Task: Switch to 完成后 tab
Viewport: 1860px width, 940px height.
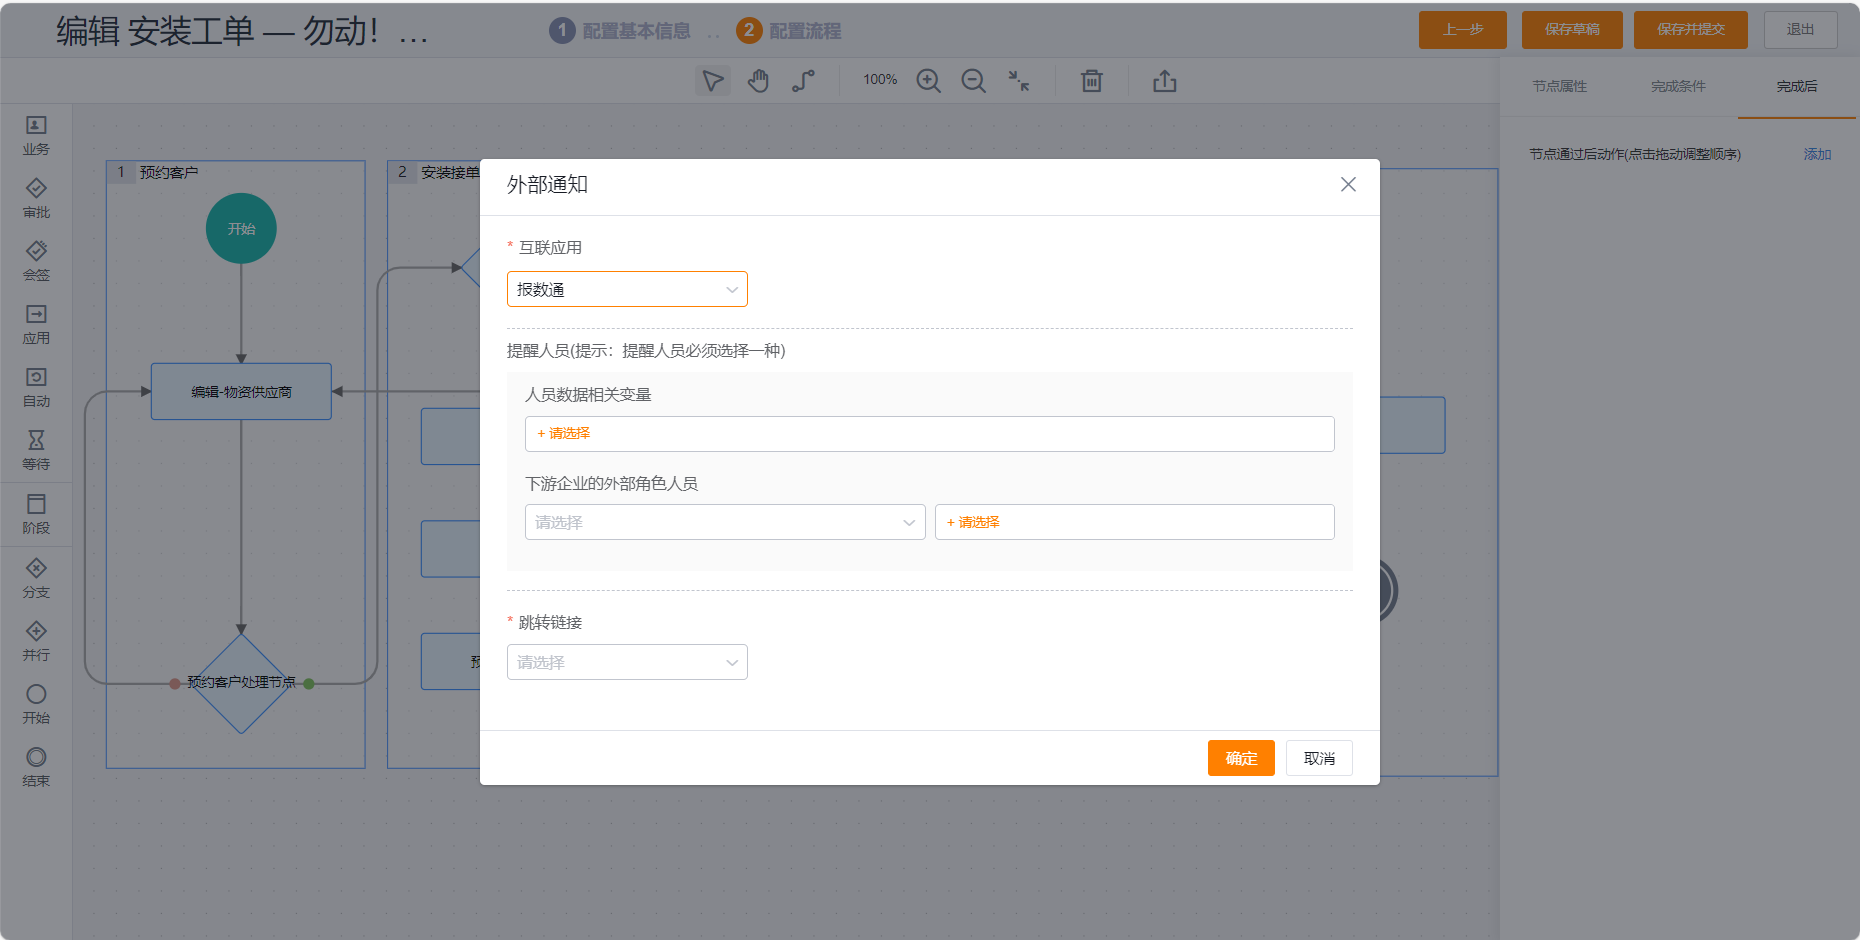Action: click(1797, 87)
